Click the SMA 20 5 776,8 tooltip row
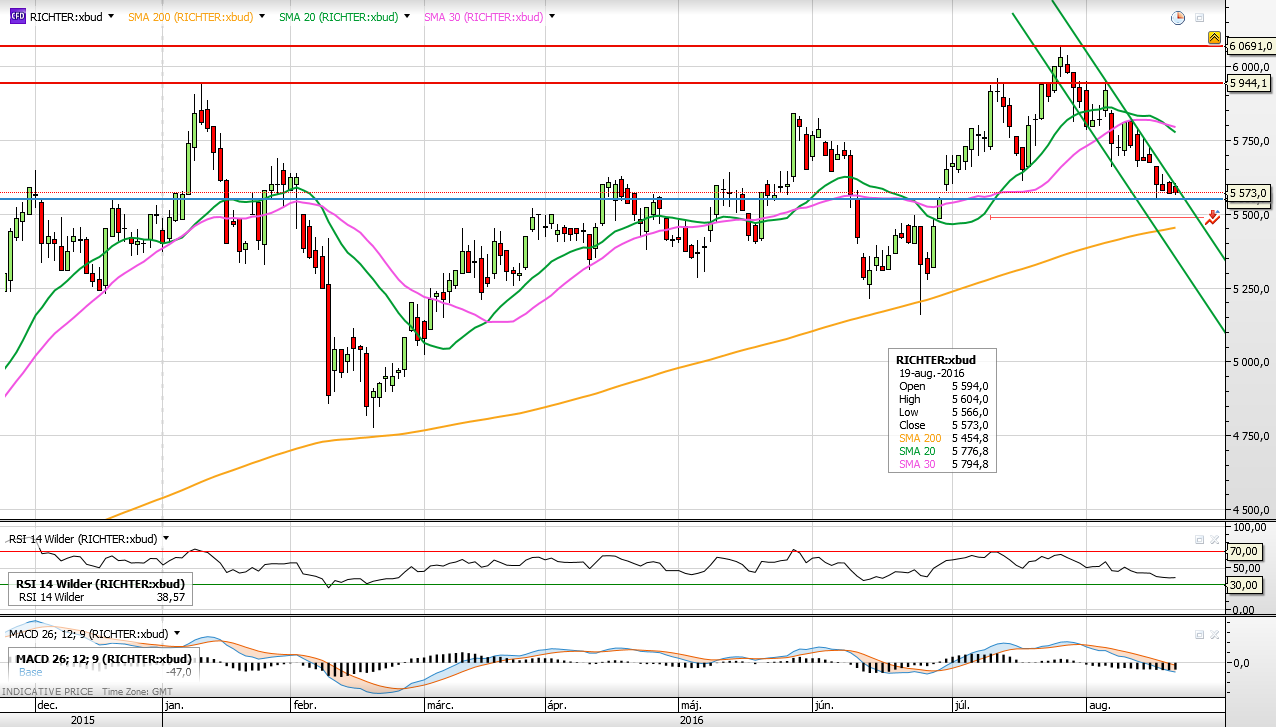This screenshot has height=727, width=1276. 943,451
